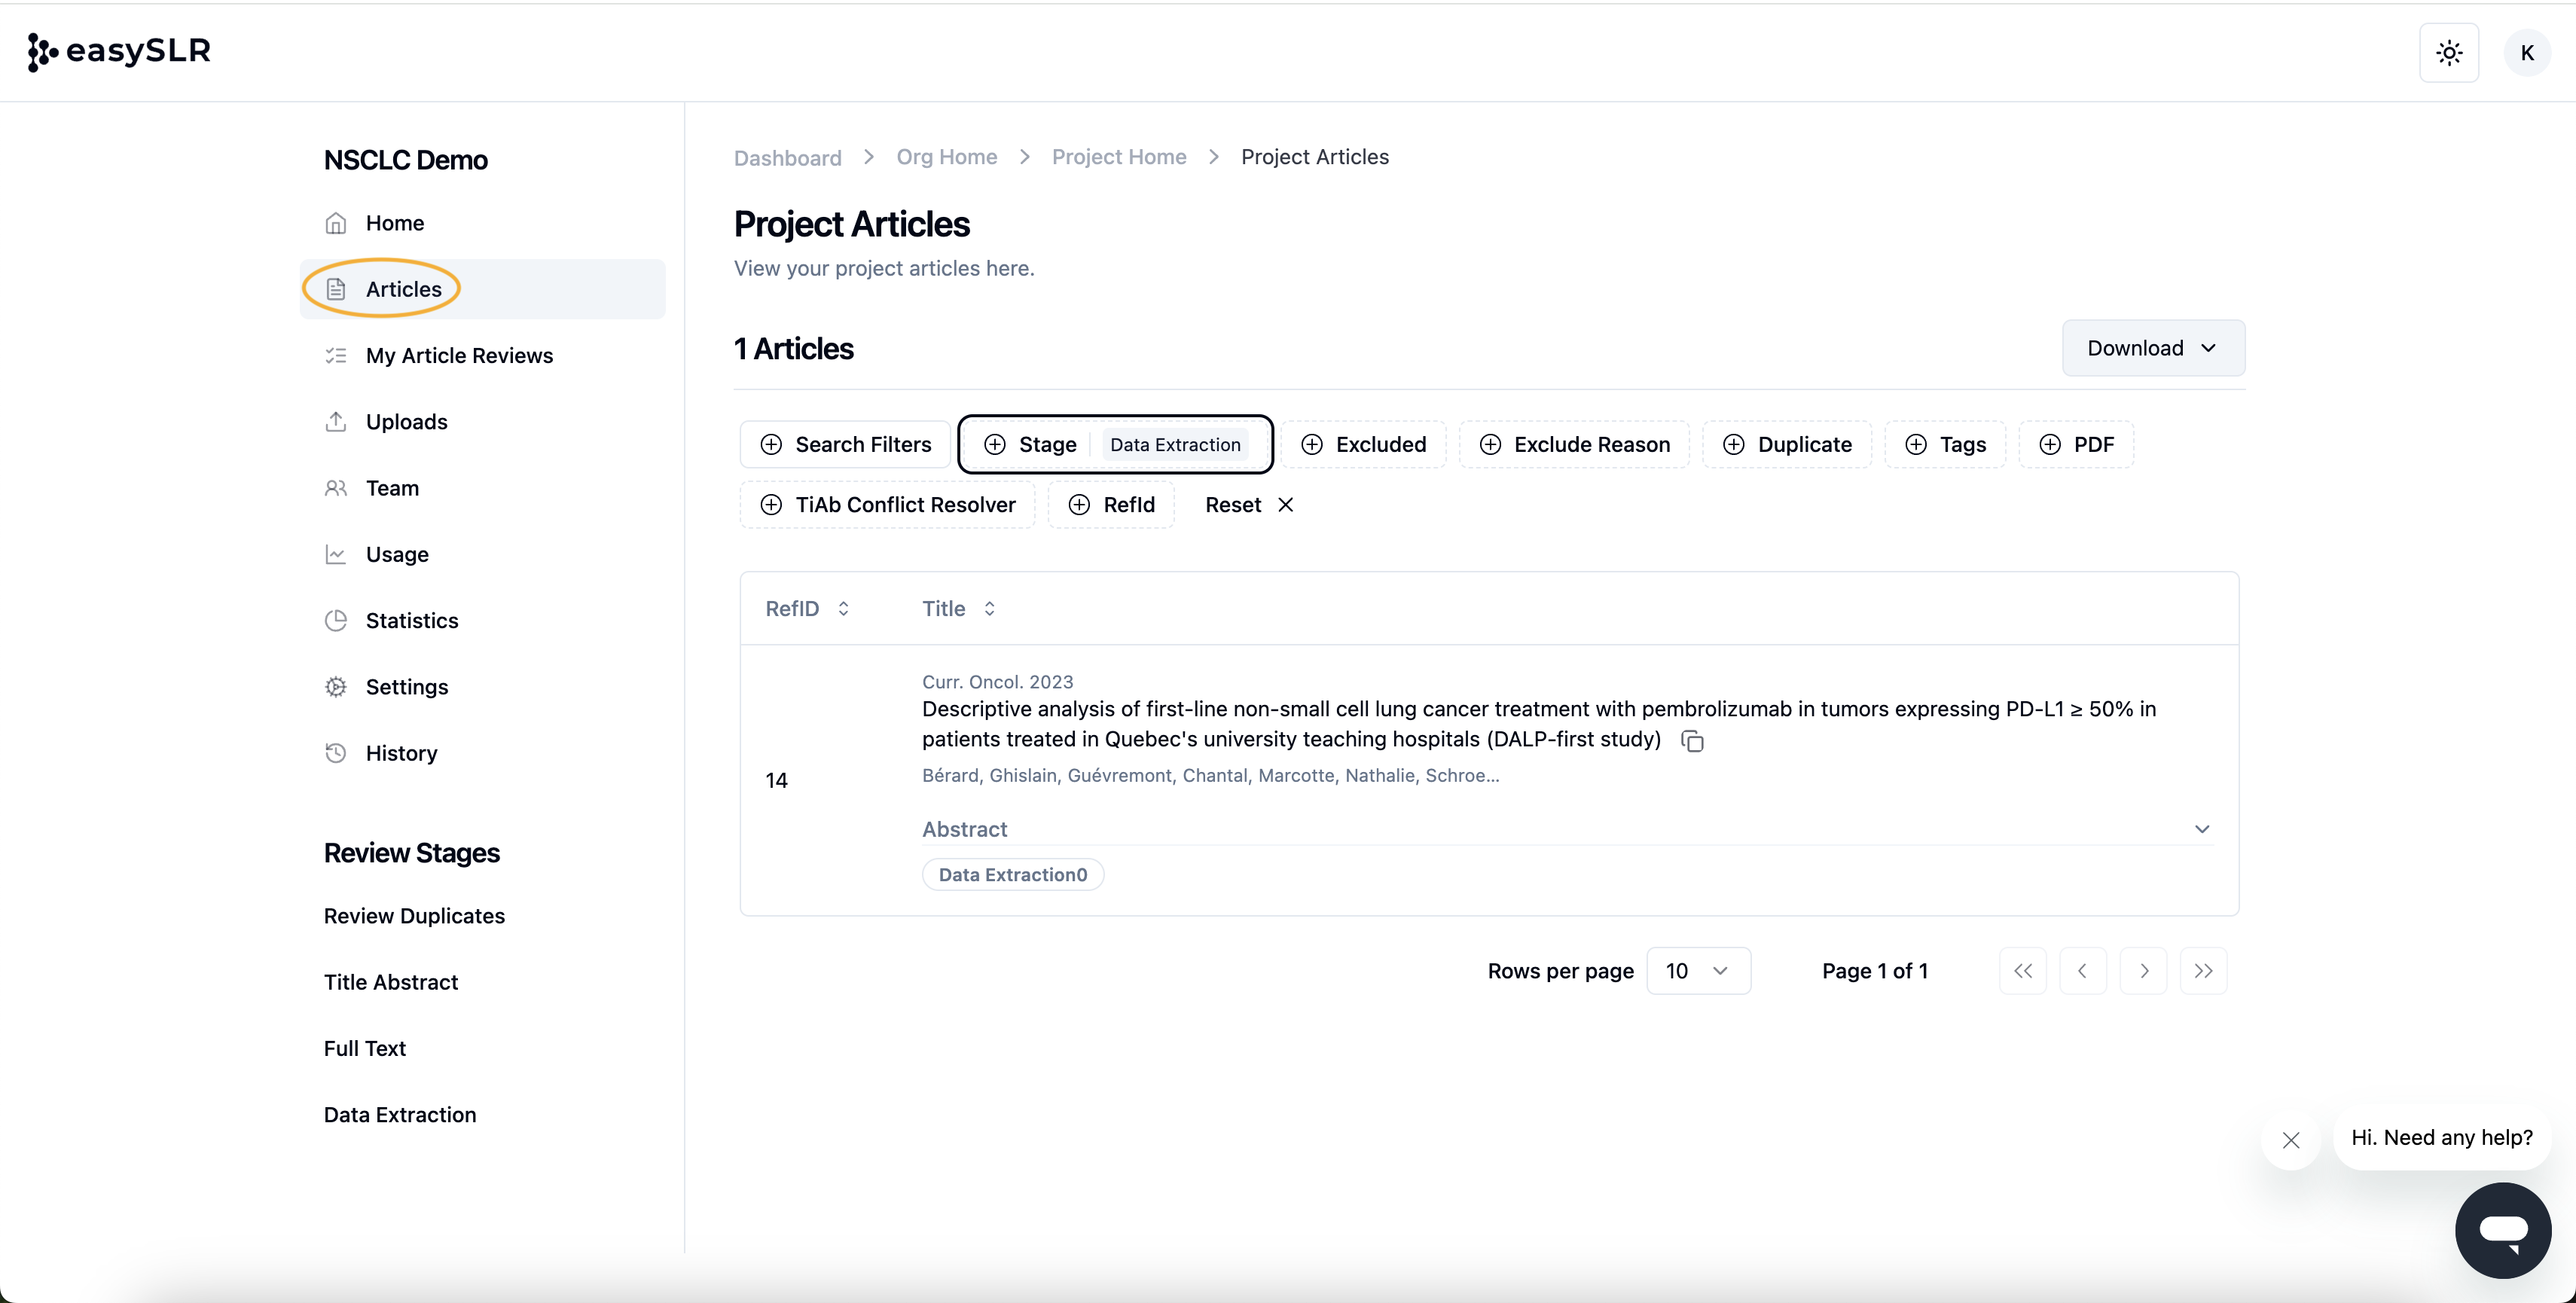The image size is (2576, 1303).
Task: Click the Settings gear icon
Action: click(336, 687)
